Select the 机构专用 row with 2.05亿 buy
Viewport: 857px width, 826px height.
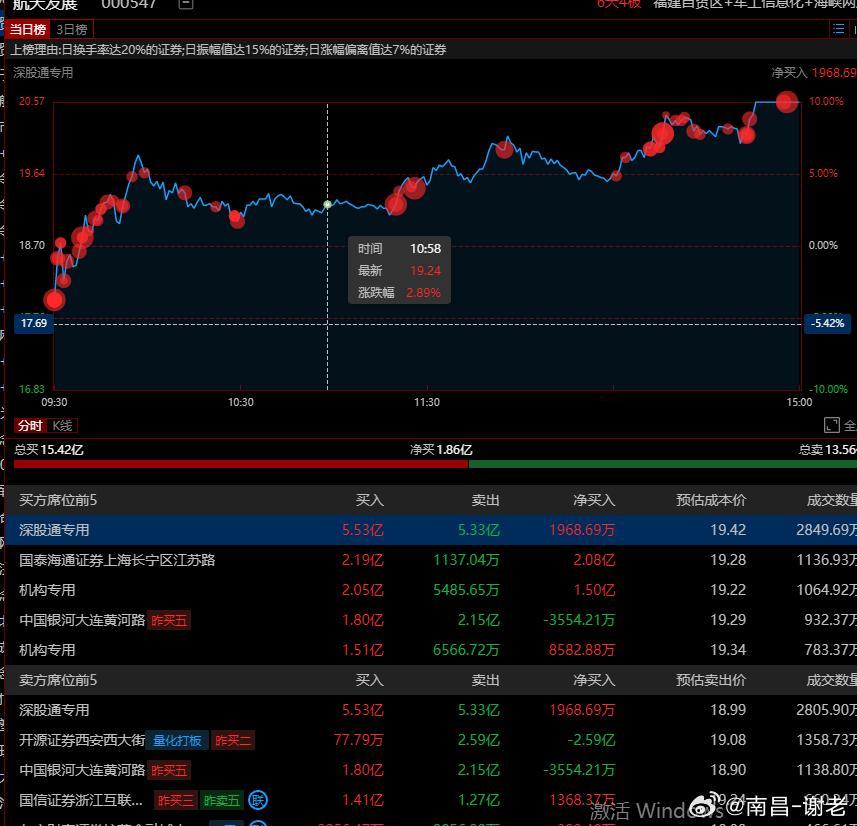431,590
